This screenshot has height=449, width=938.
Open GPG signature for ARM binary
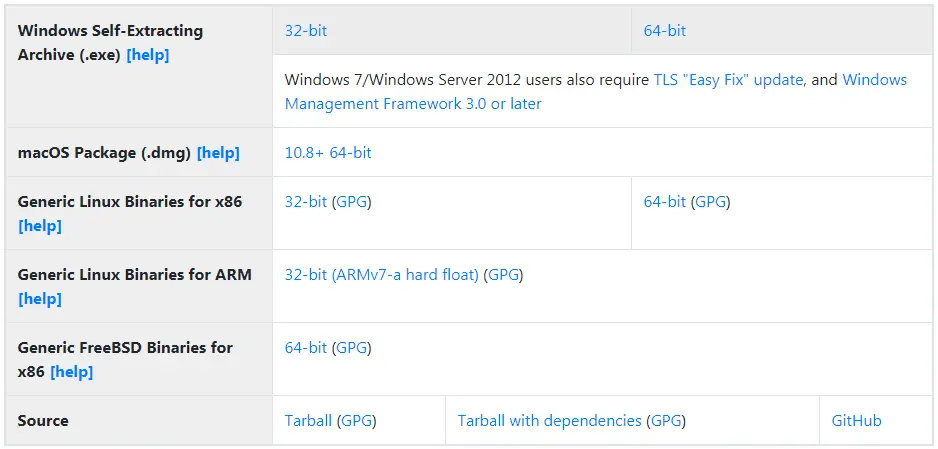point(504,275)
